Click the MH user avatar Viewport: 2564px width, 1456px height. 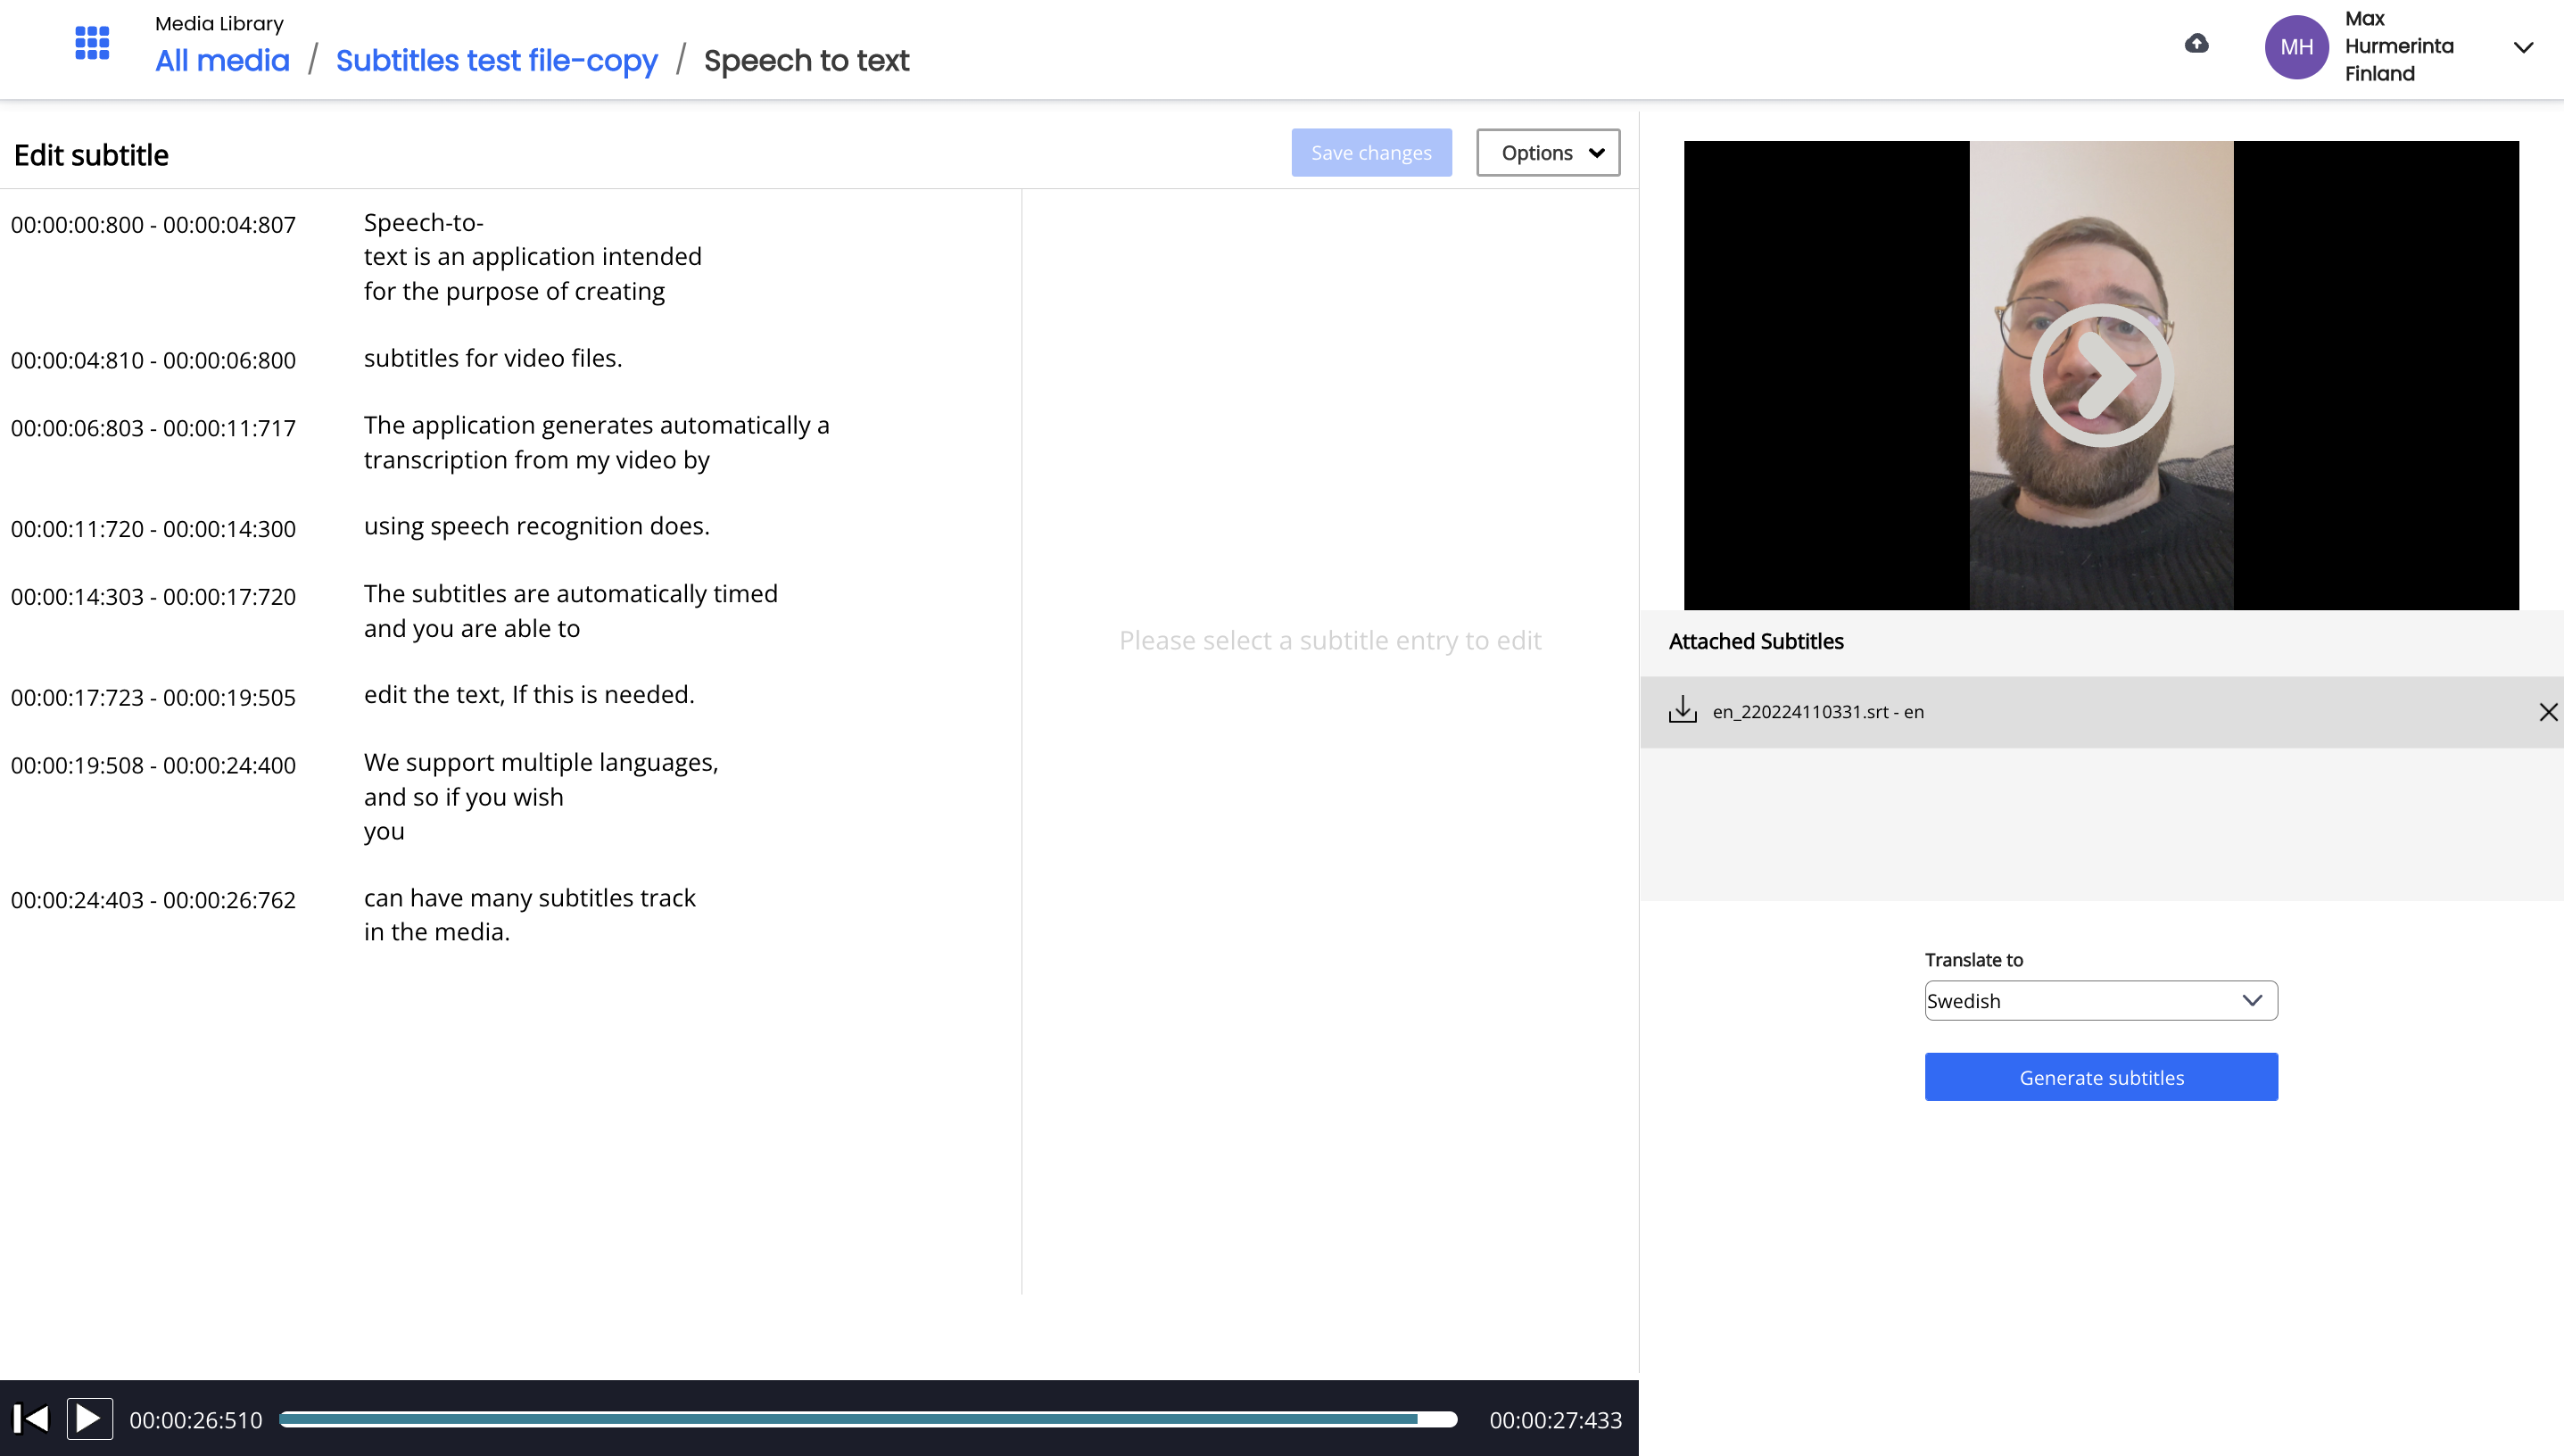click(2296, 47)
